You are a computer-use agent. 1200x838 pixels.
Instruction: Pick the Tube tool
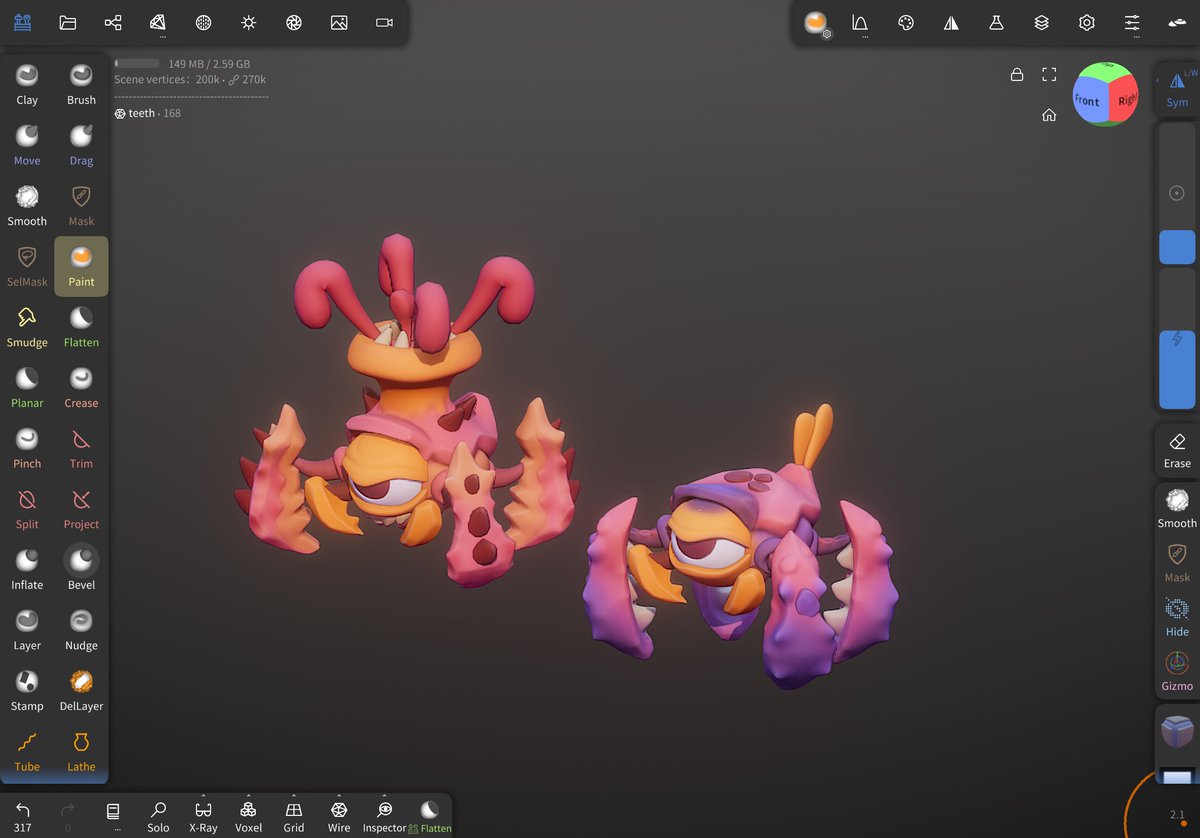[x=27, y=751]
